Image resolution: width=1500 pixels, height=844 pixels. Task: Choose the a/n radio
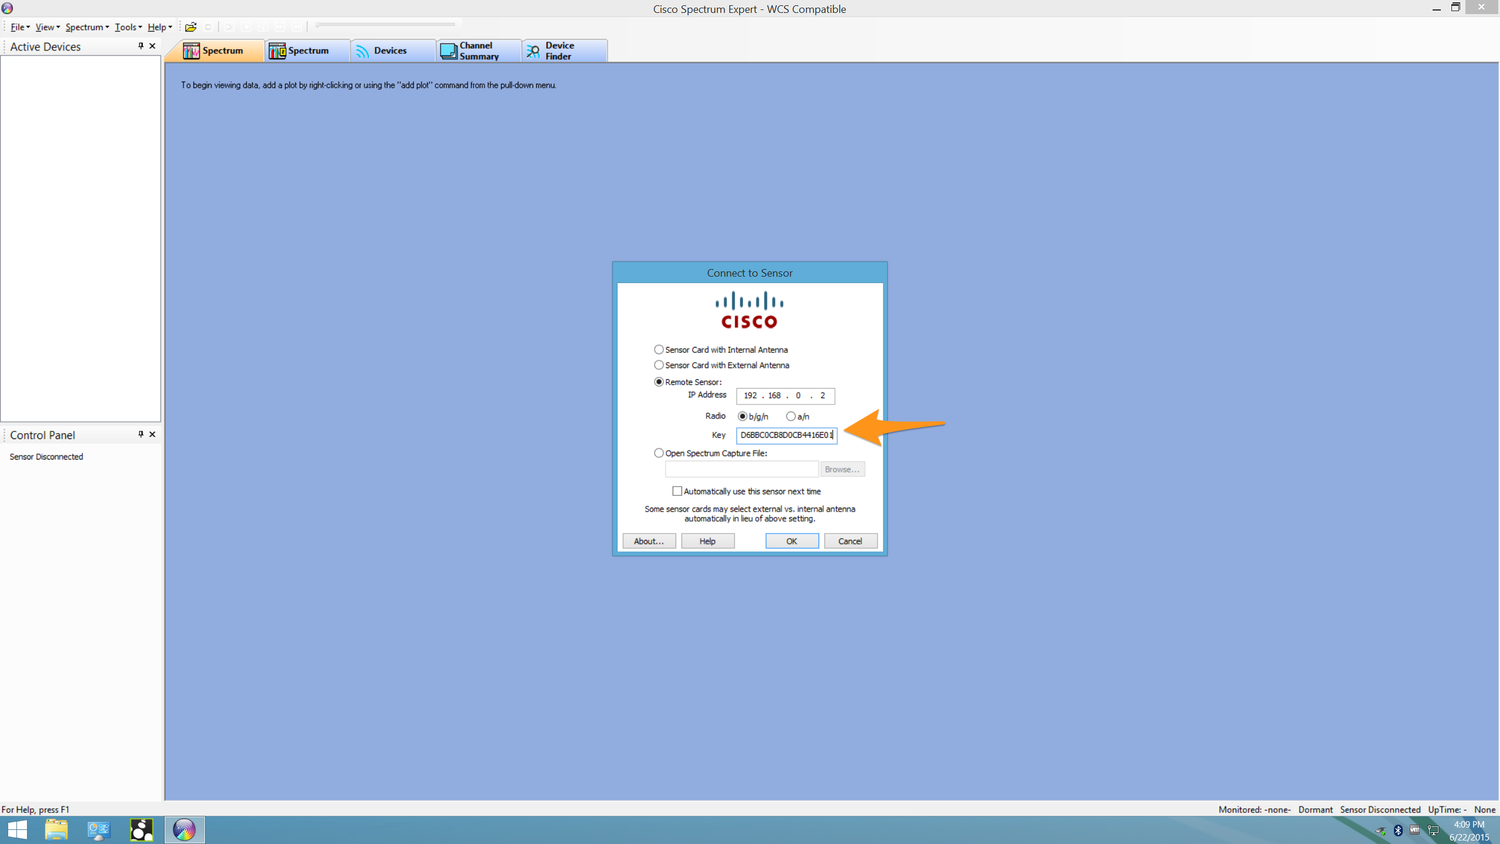(791, 417)
